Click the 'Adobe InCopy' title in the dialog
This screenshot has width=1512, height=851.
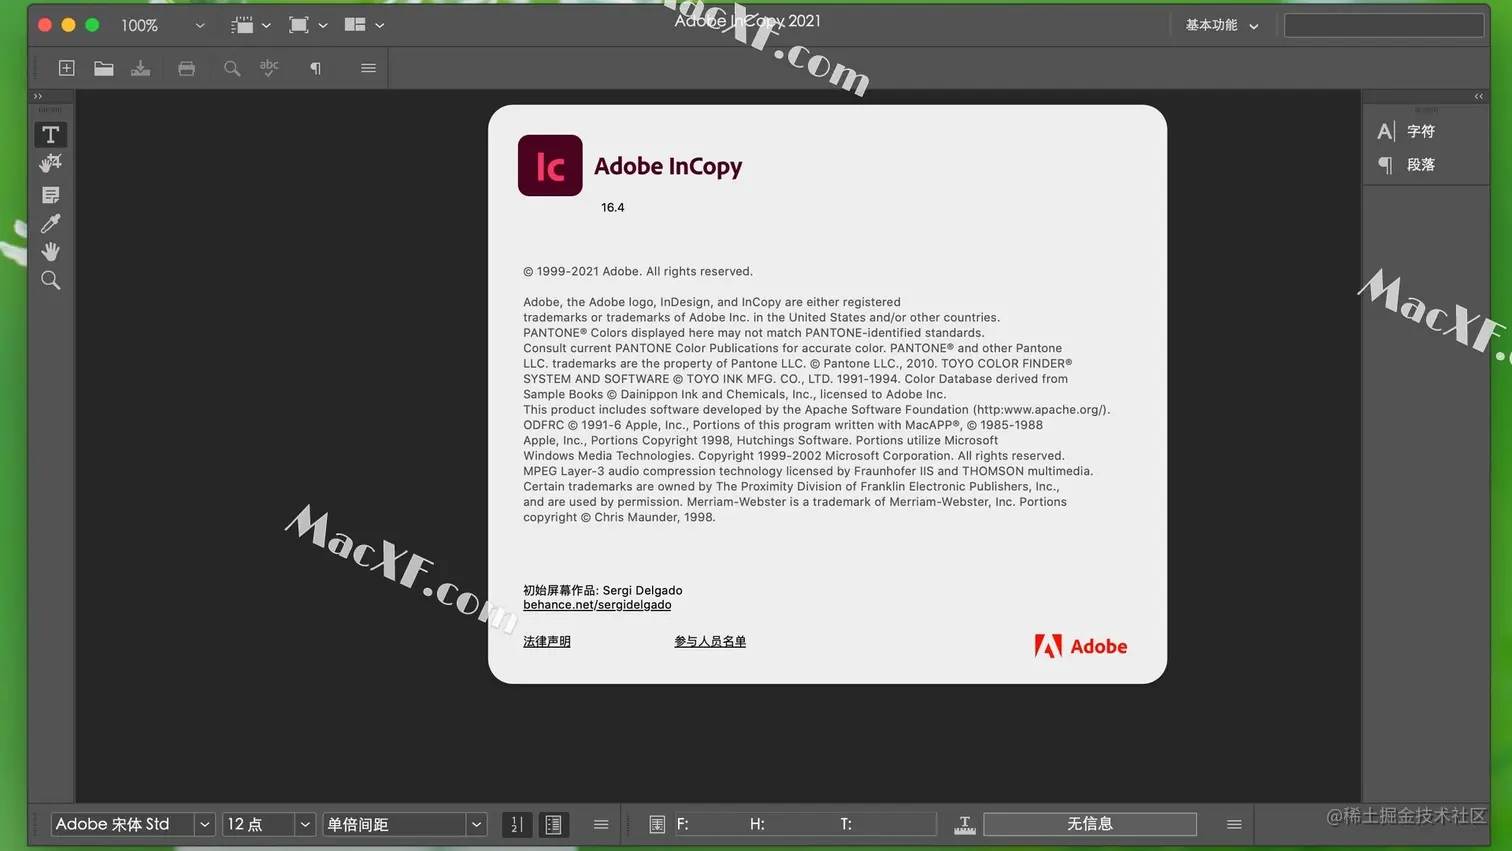[x=668, y=167]
